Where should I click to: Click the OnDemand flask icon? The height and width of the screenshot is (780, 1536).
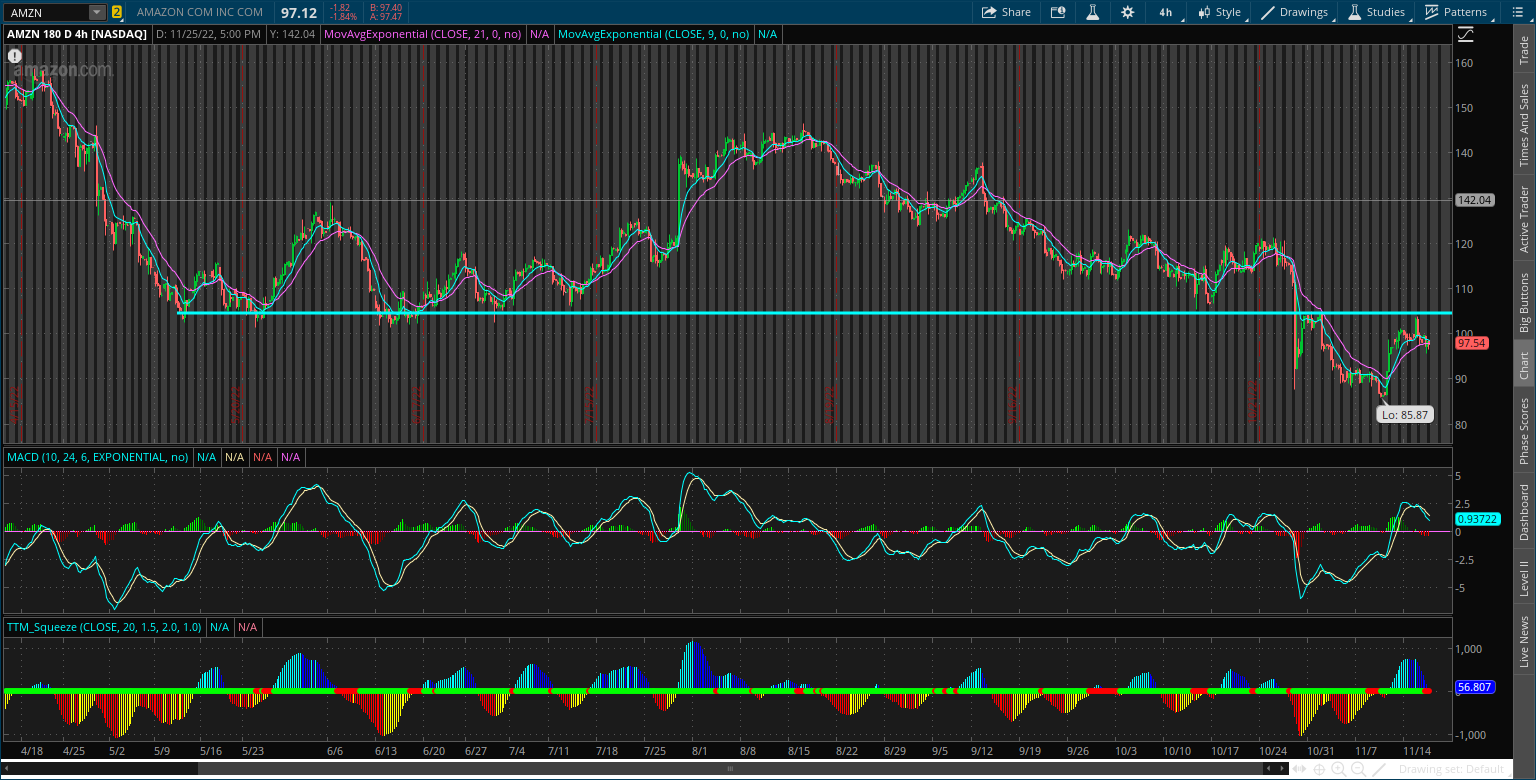point(1093,12)
